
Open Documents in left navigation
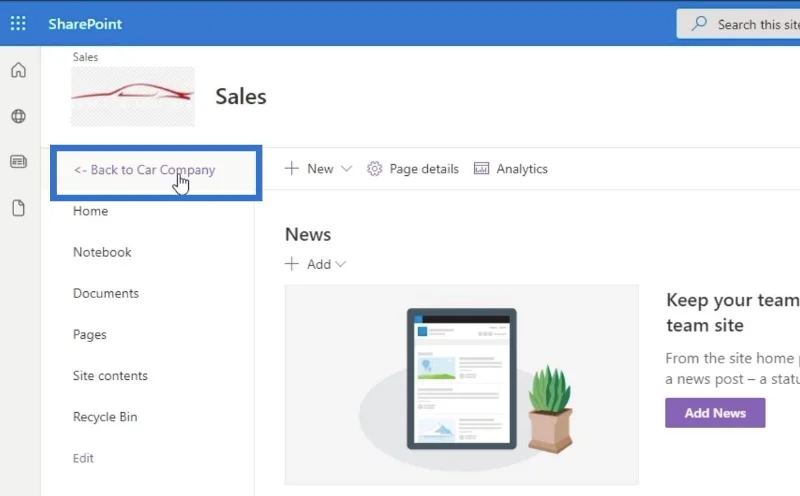[x=106, y=293]
